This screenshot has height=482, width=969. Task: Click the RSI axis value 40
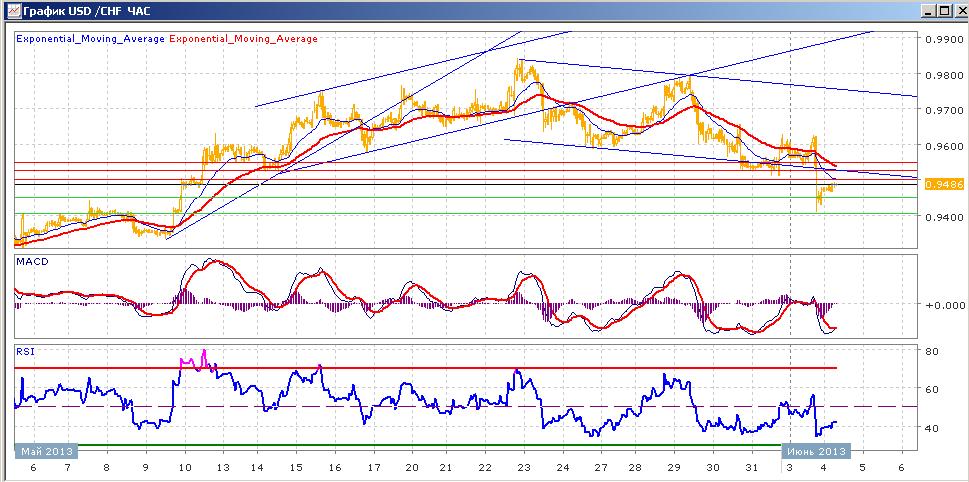click(x=931, y=428)
